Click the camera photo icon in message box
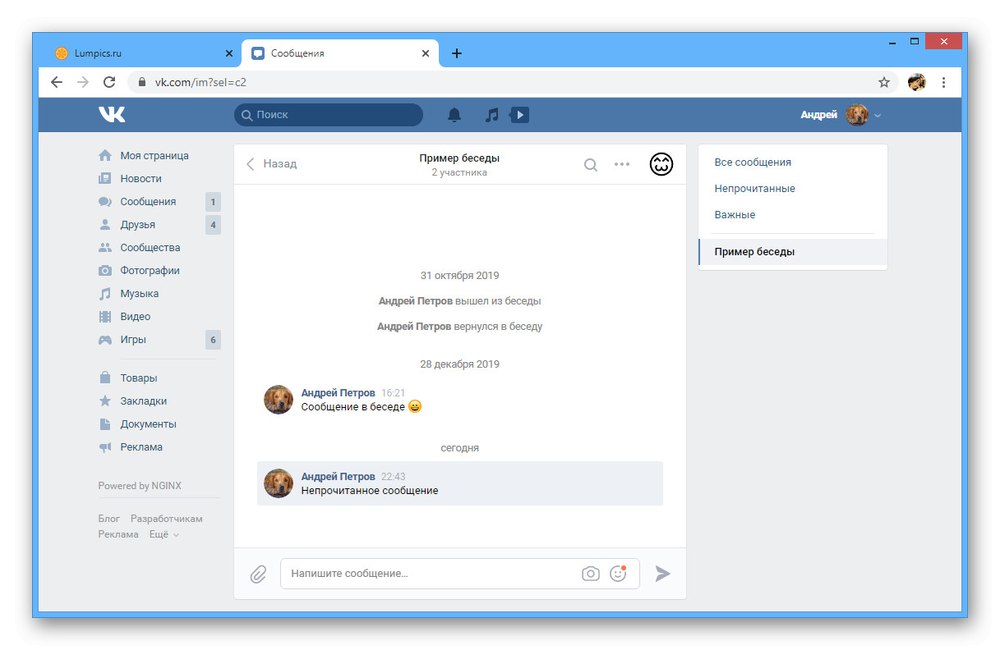The width and height of the screenshot is (1000, 650). click(591, 573)
